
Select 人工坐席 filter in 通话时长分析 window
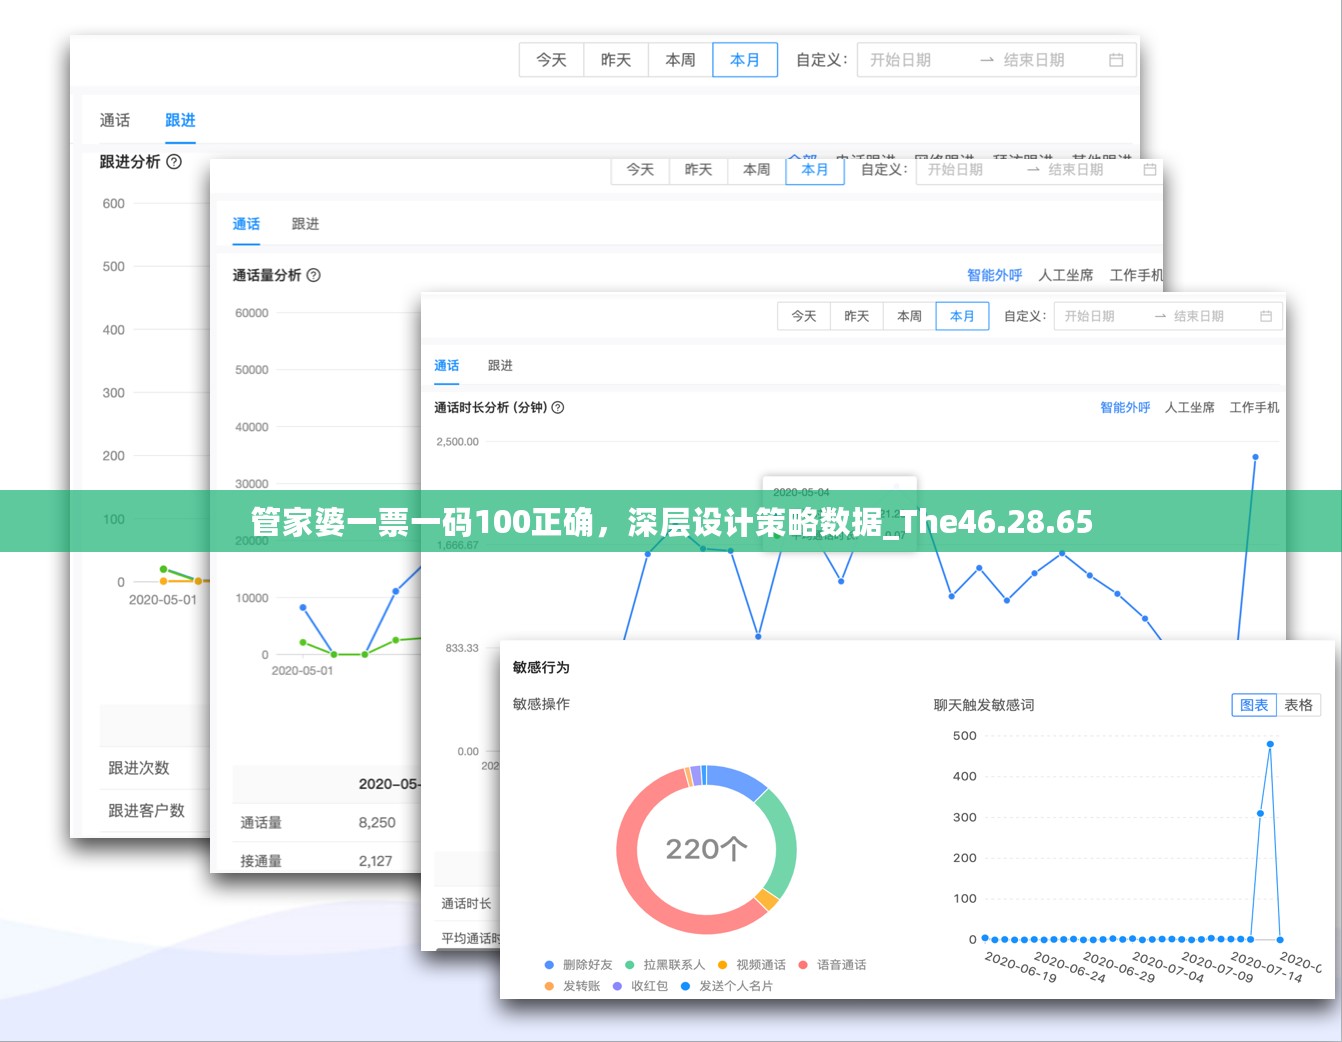[1190, 407]
